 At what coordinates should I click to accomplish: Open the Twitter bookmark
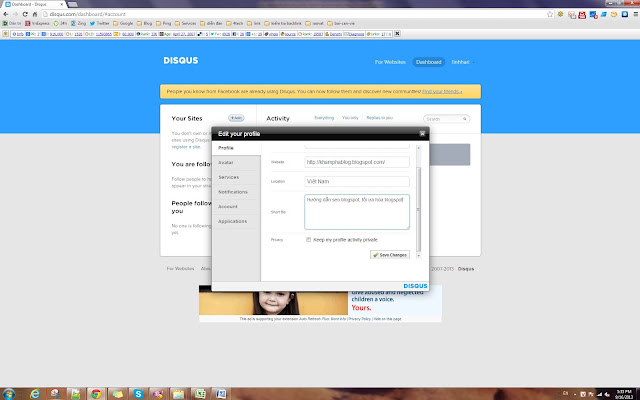coord(99,23)
